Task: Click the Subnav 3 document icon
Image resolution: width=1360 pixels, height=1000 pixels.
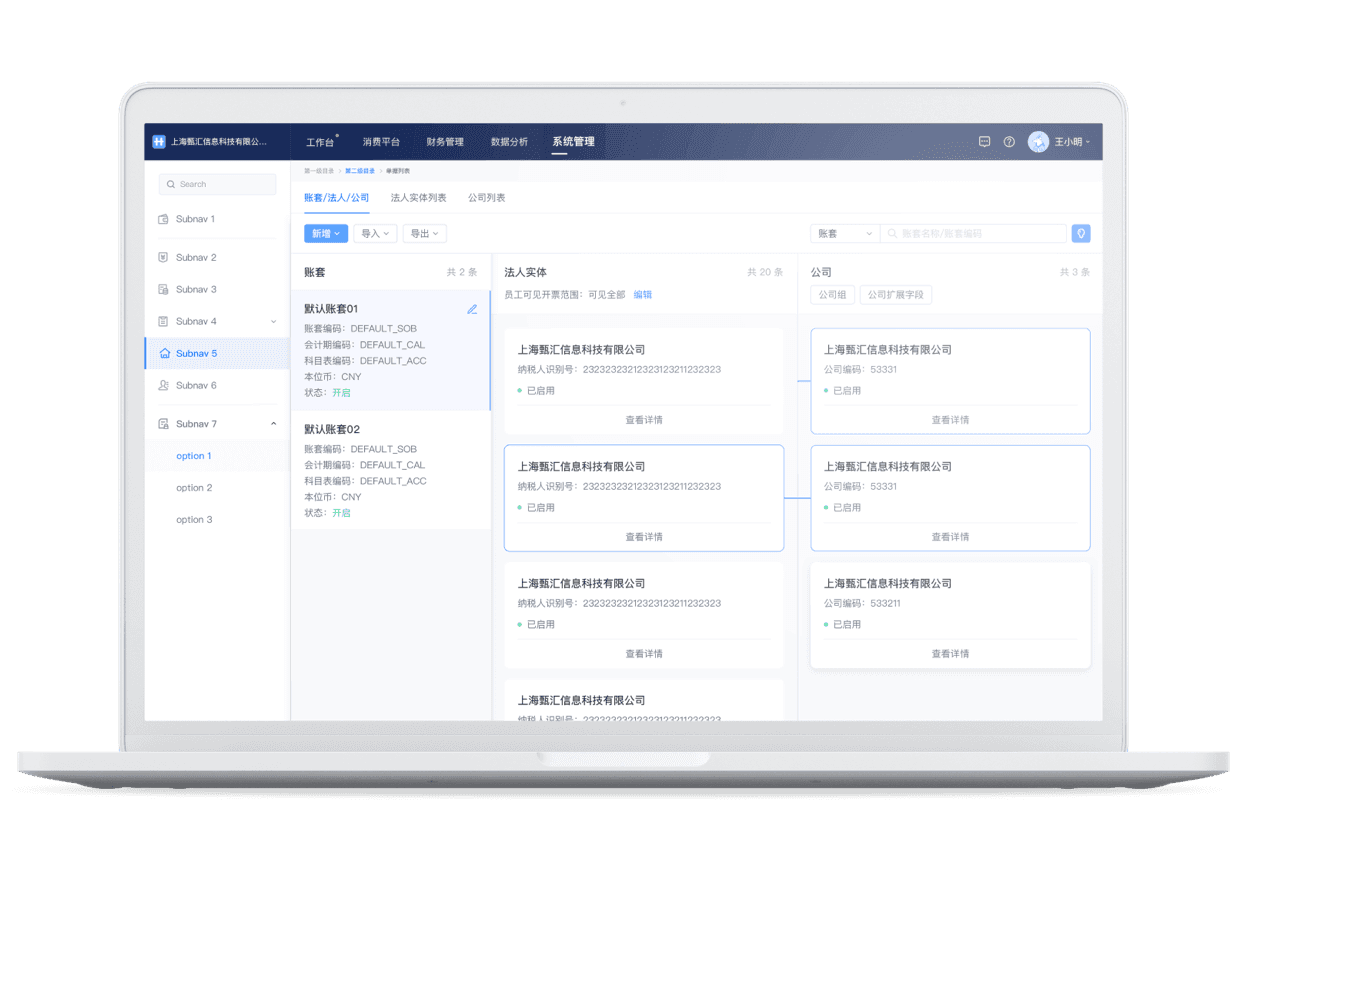Action: point(163,289)
